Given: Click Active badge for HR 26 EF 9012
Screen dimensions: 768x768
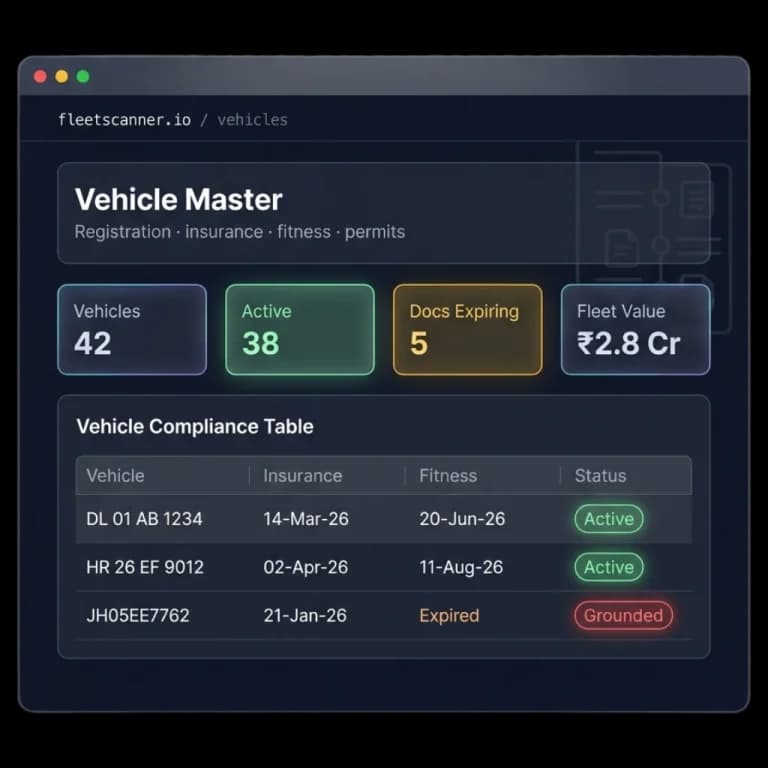Looking at the screenshot, I should [x=609, y=567].
